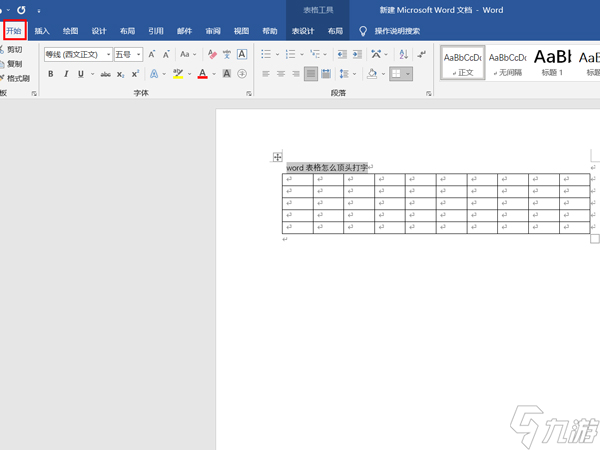Click redo icon in quick access toolbar
The height and width of the screenshot is (450, 600).
(21, 10)
